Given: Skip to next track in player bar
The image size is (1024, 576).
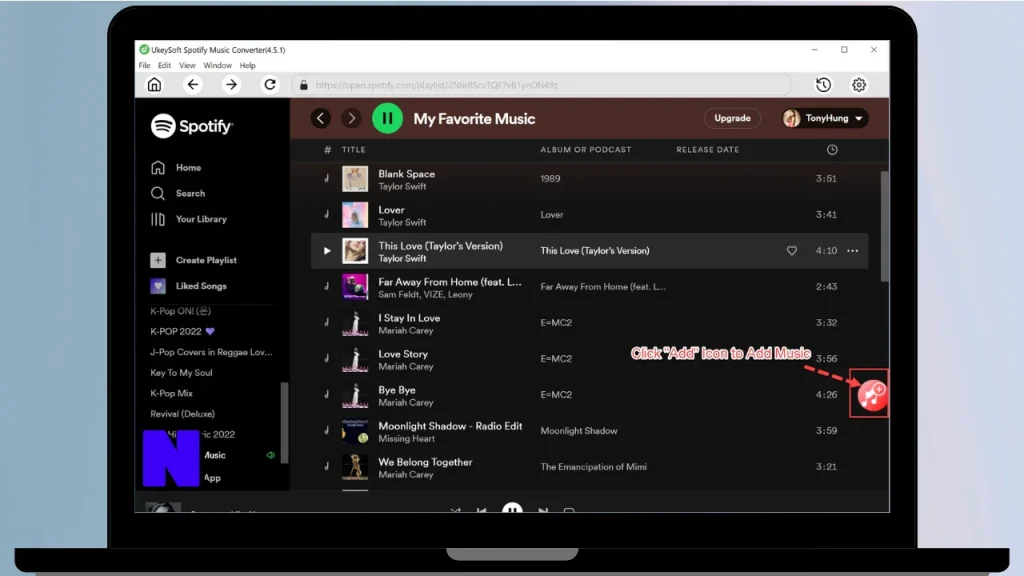Looking at the screenshot, I should click(x=543, y=509).
